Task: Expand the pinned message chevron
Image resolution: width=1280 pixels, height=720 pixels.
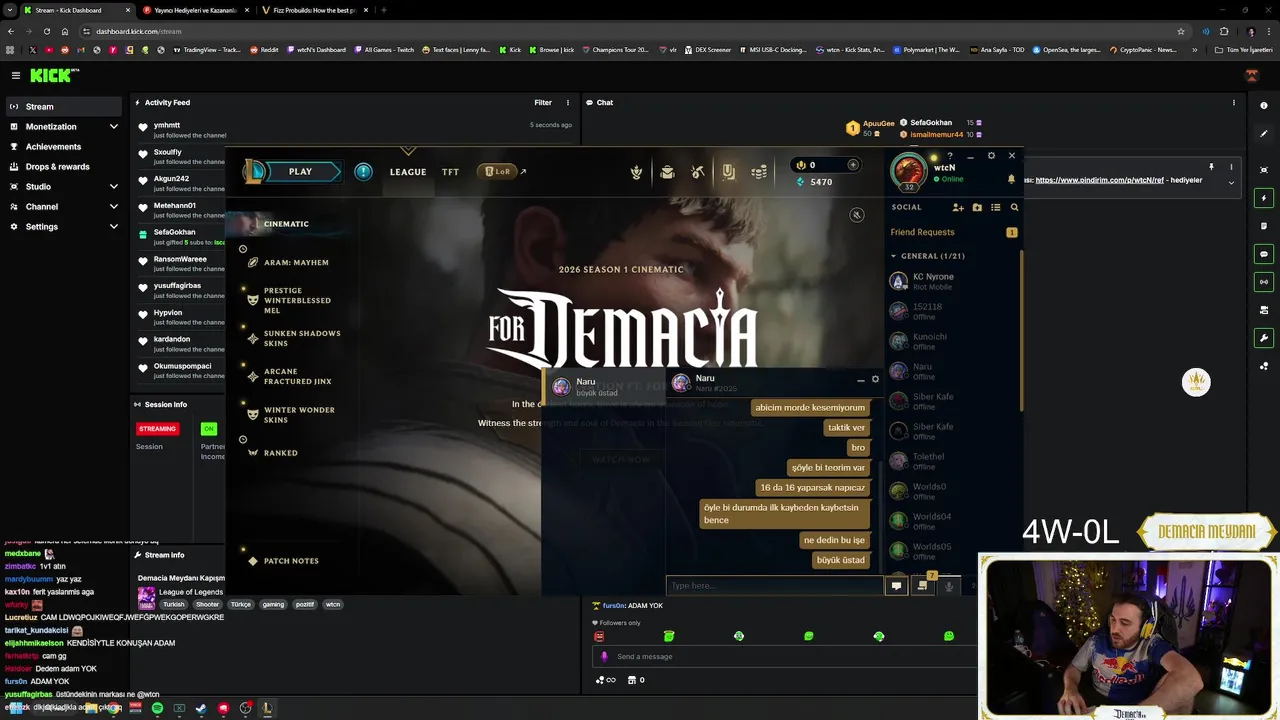Action: click(1231, 182)
